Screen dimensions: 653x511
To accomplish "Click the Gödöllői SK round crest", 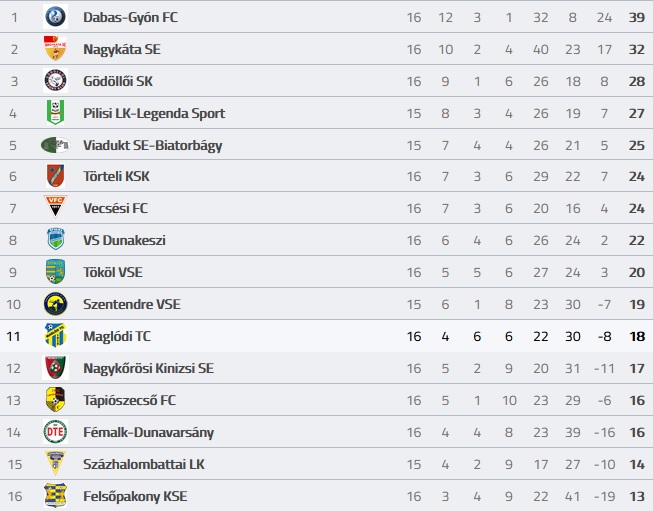I will (55, 80).
